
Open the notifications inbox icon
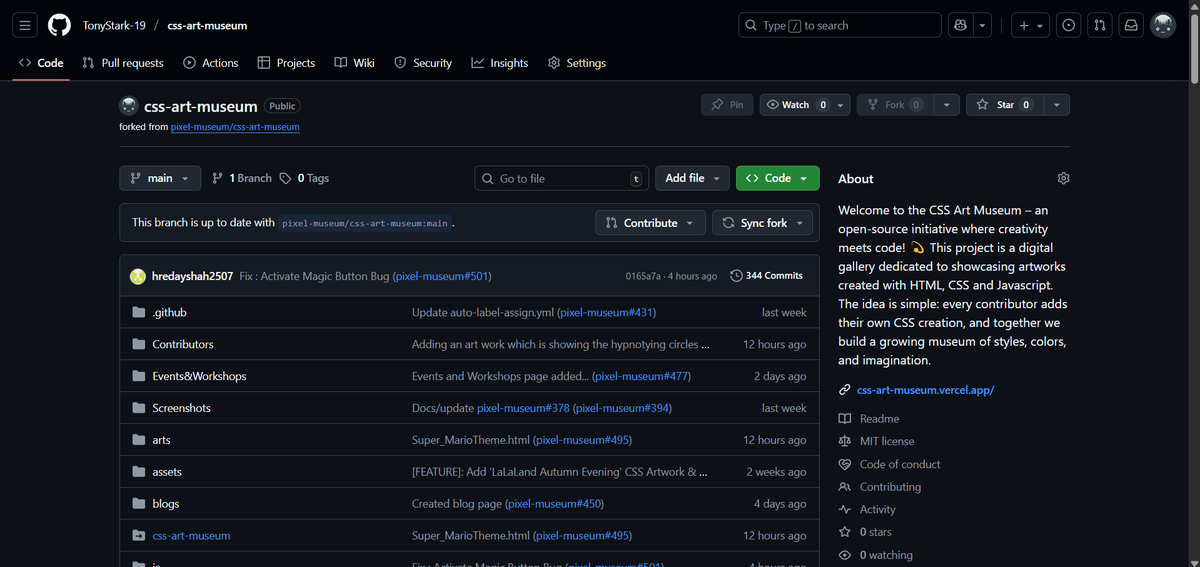1130,25
